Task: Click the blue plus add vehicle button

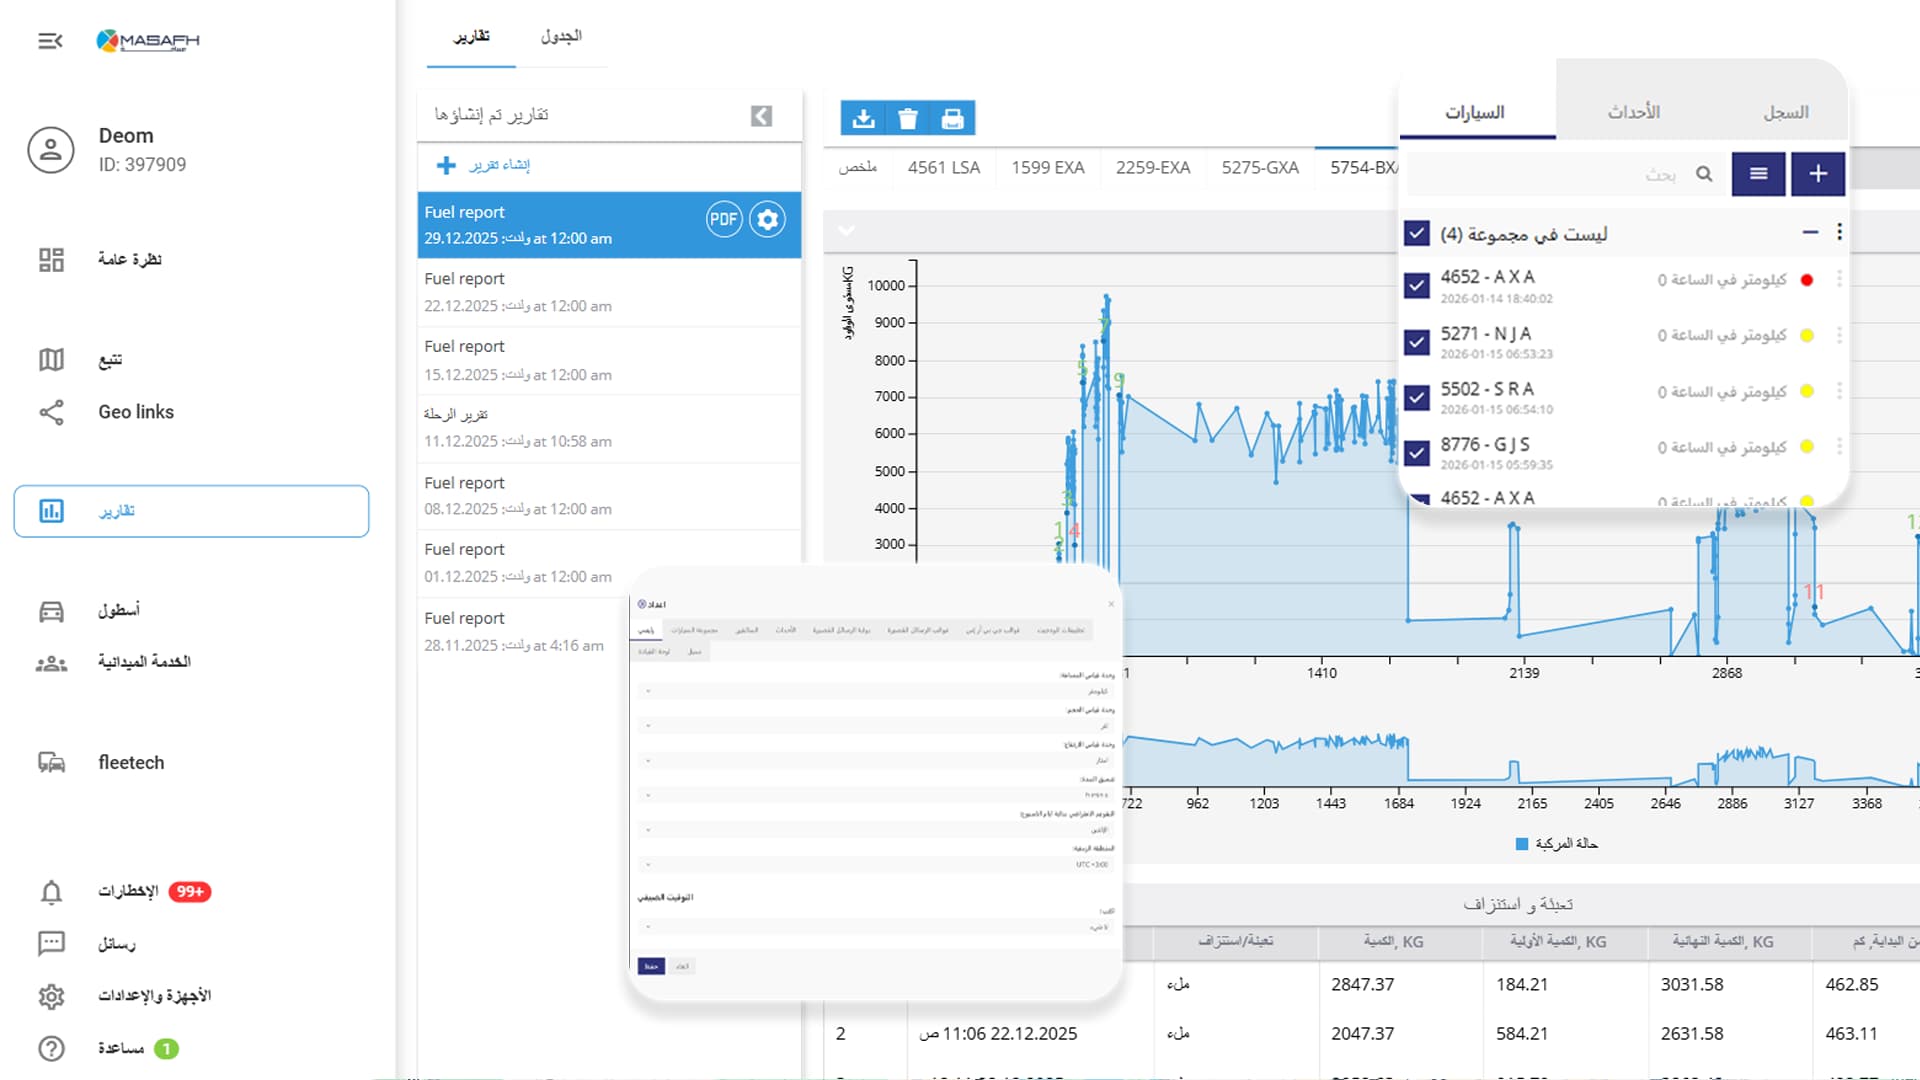Action: pos(1817,174)
